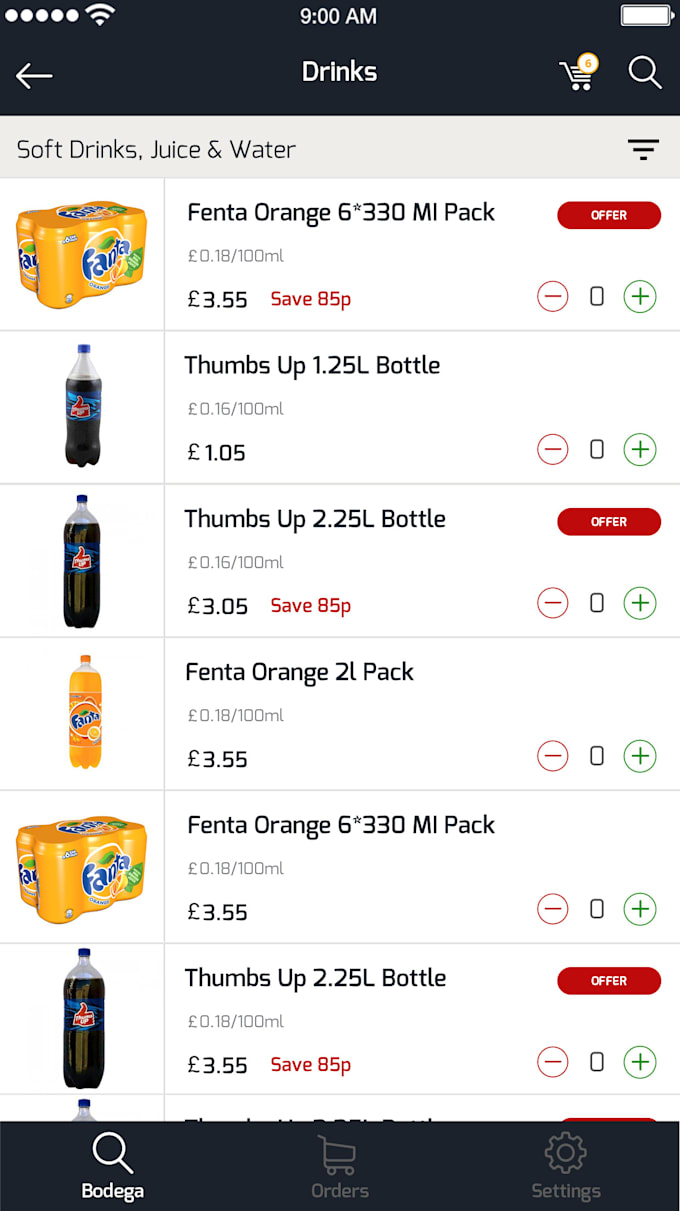Select the Soft Drinks, Juice & Water category
Image resolution: width=680 pixels, height=1211 pixels.
click(156, 150)
